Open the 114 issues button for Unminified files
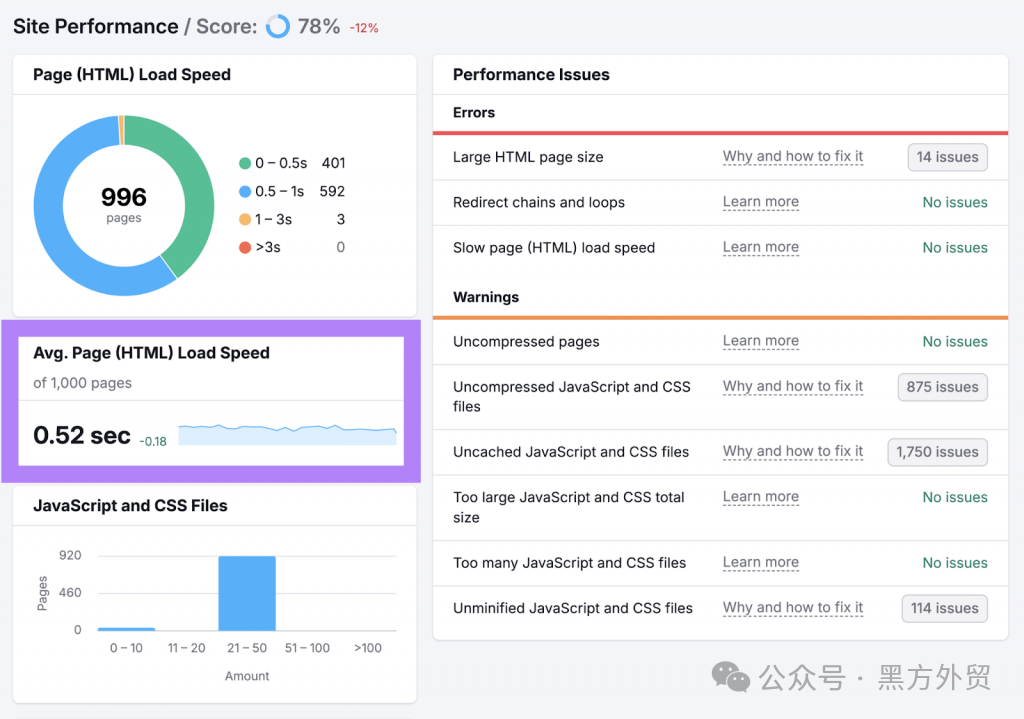 tap(944, 608)
